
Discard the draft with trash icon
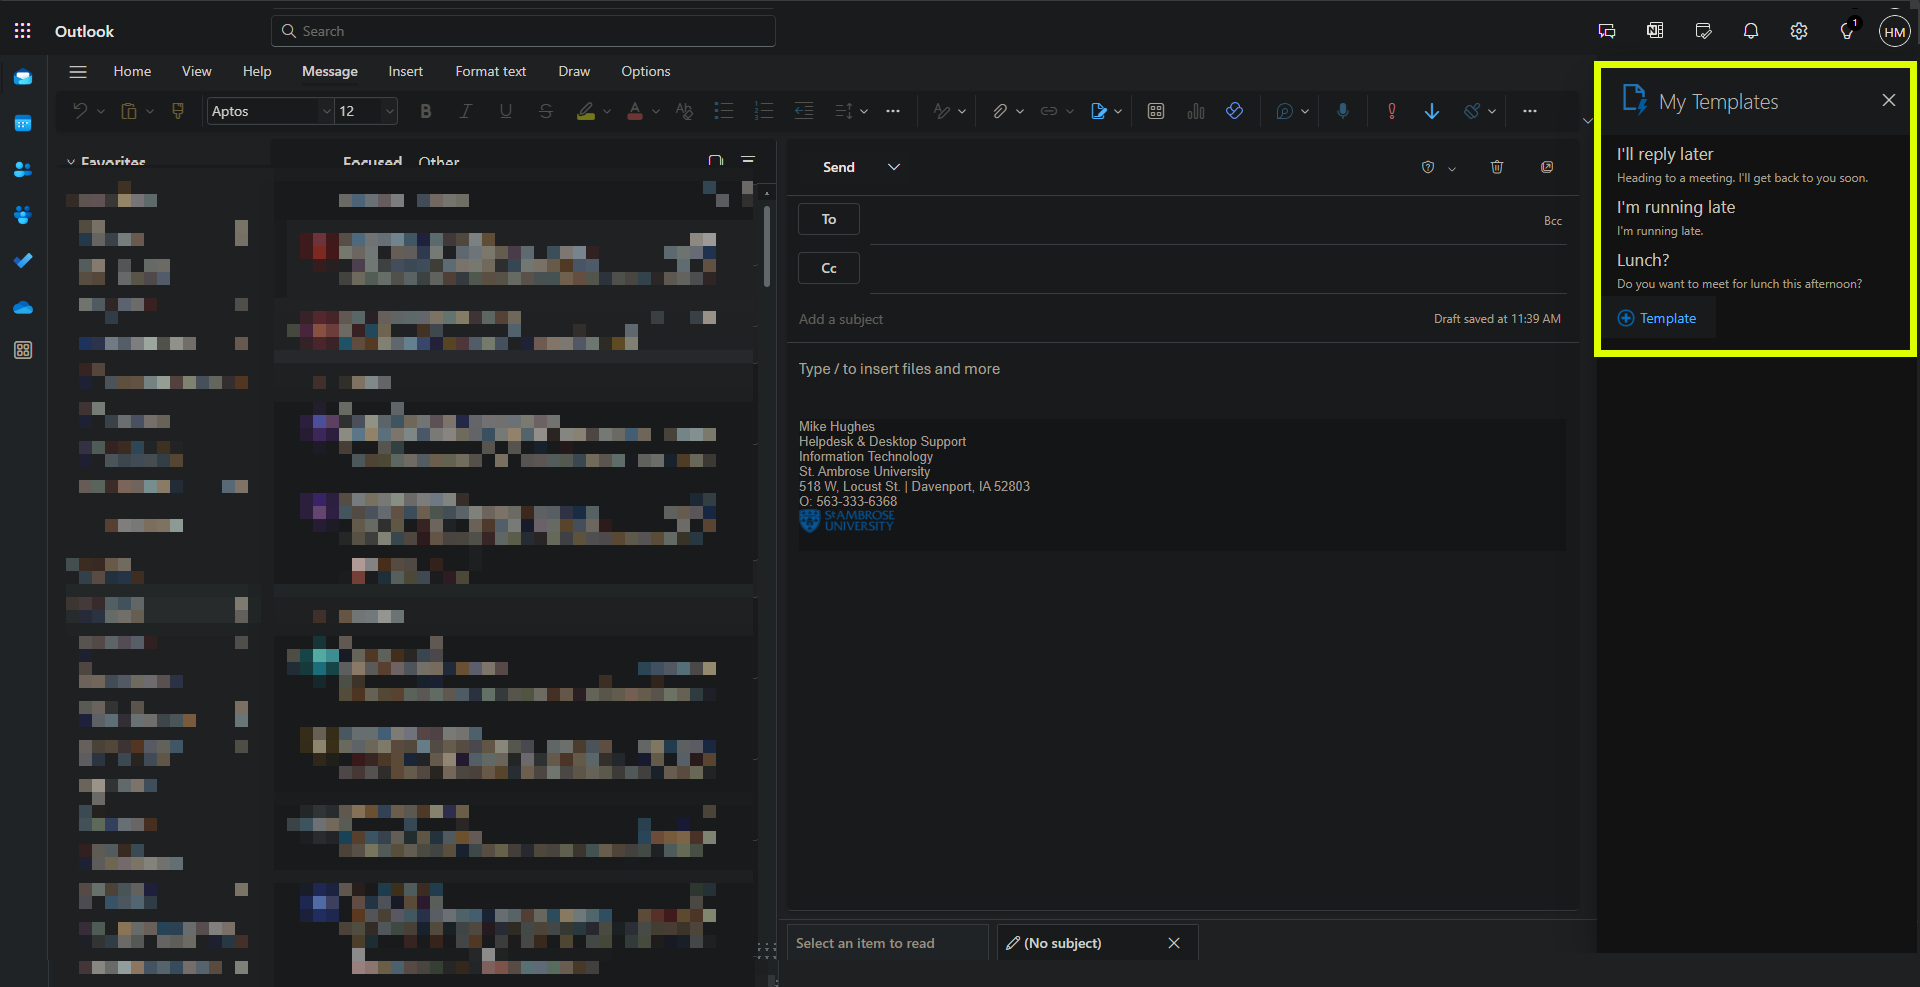click(1497, 167)
